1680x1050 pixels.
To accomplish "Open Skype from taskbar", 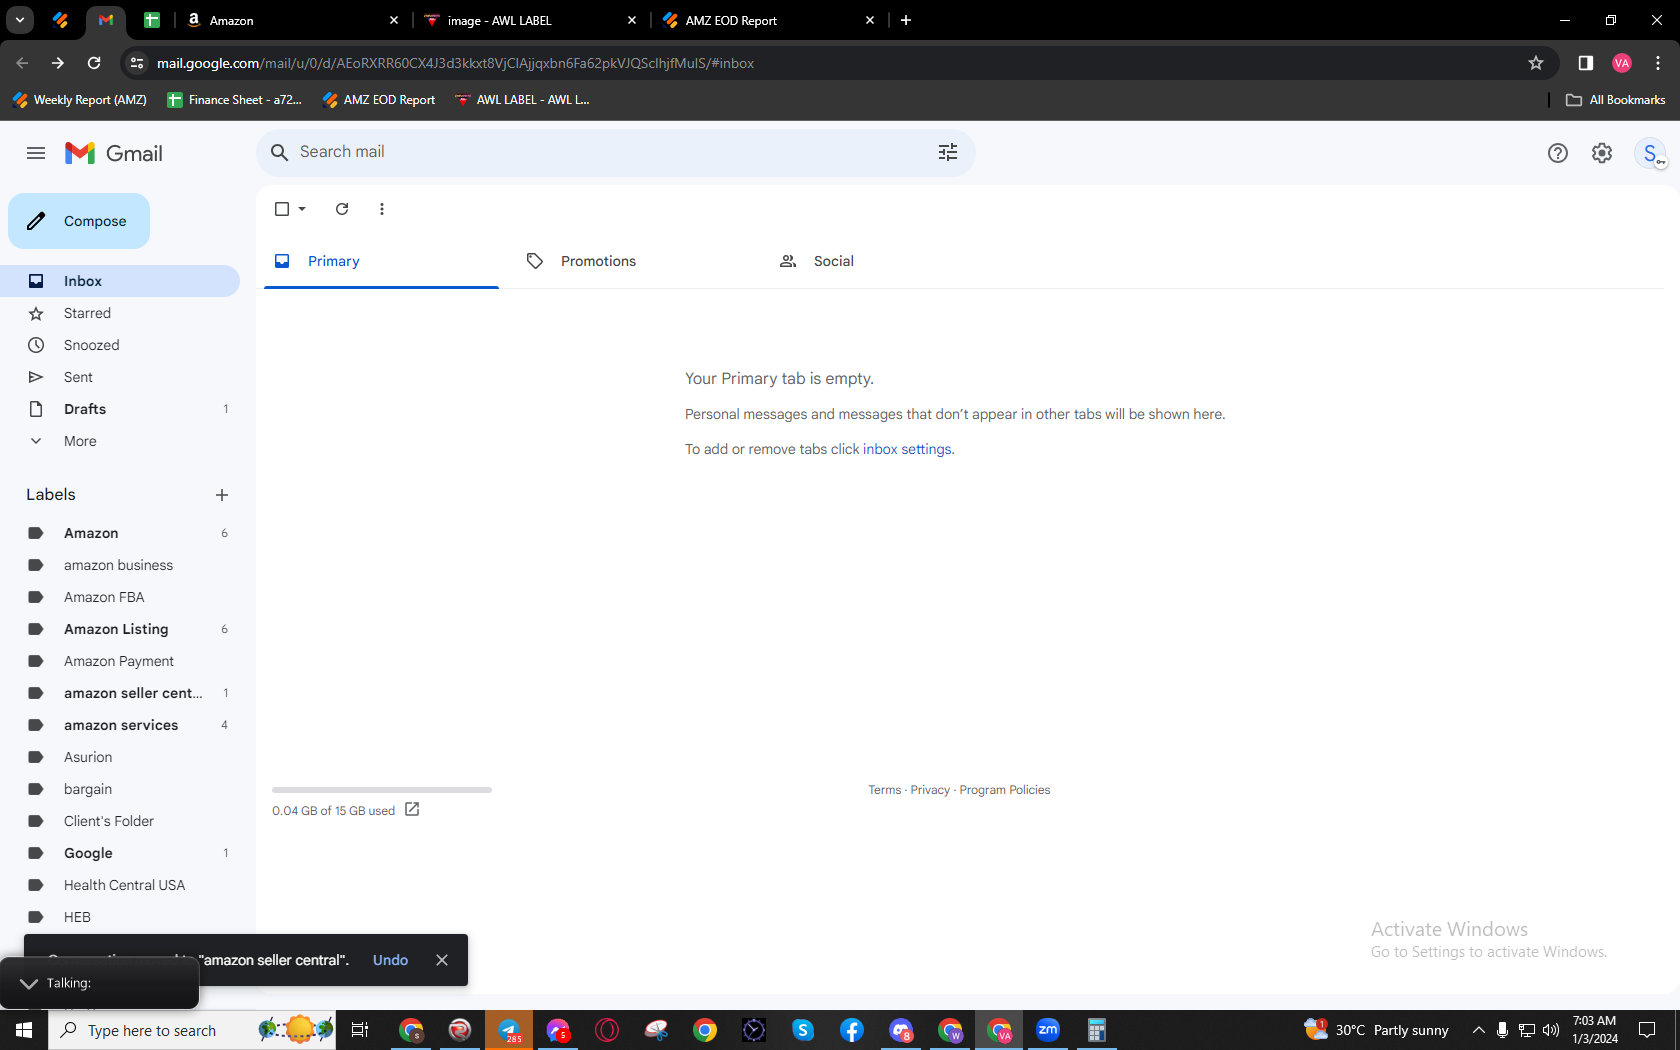I will click(803, 1030).
